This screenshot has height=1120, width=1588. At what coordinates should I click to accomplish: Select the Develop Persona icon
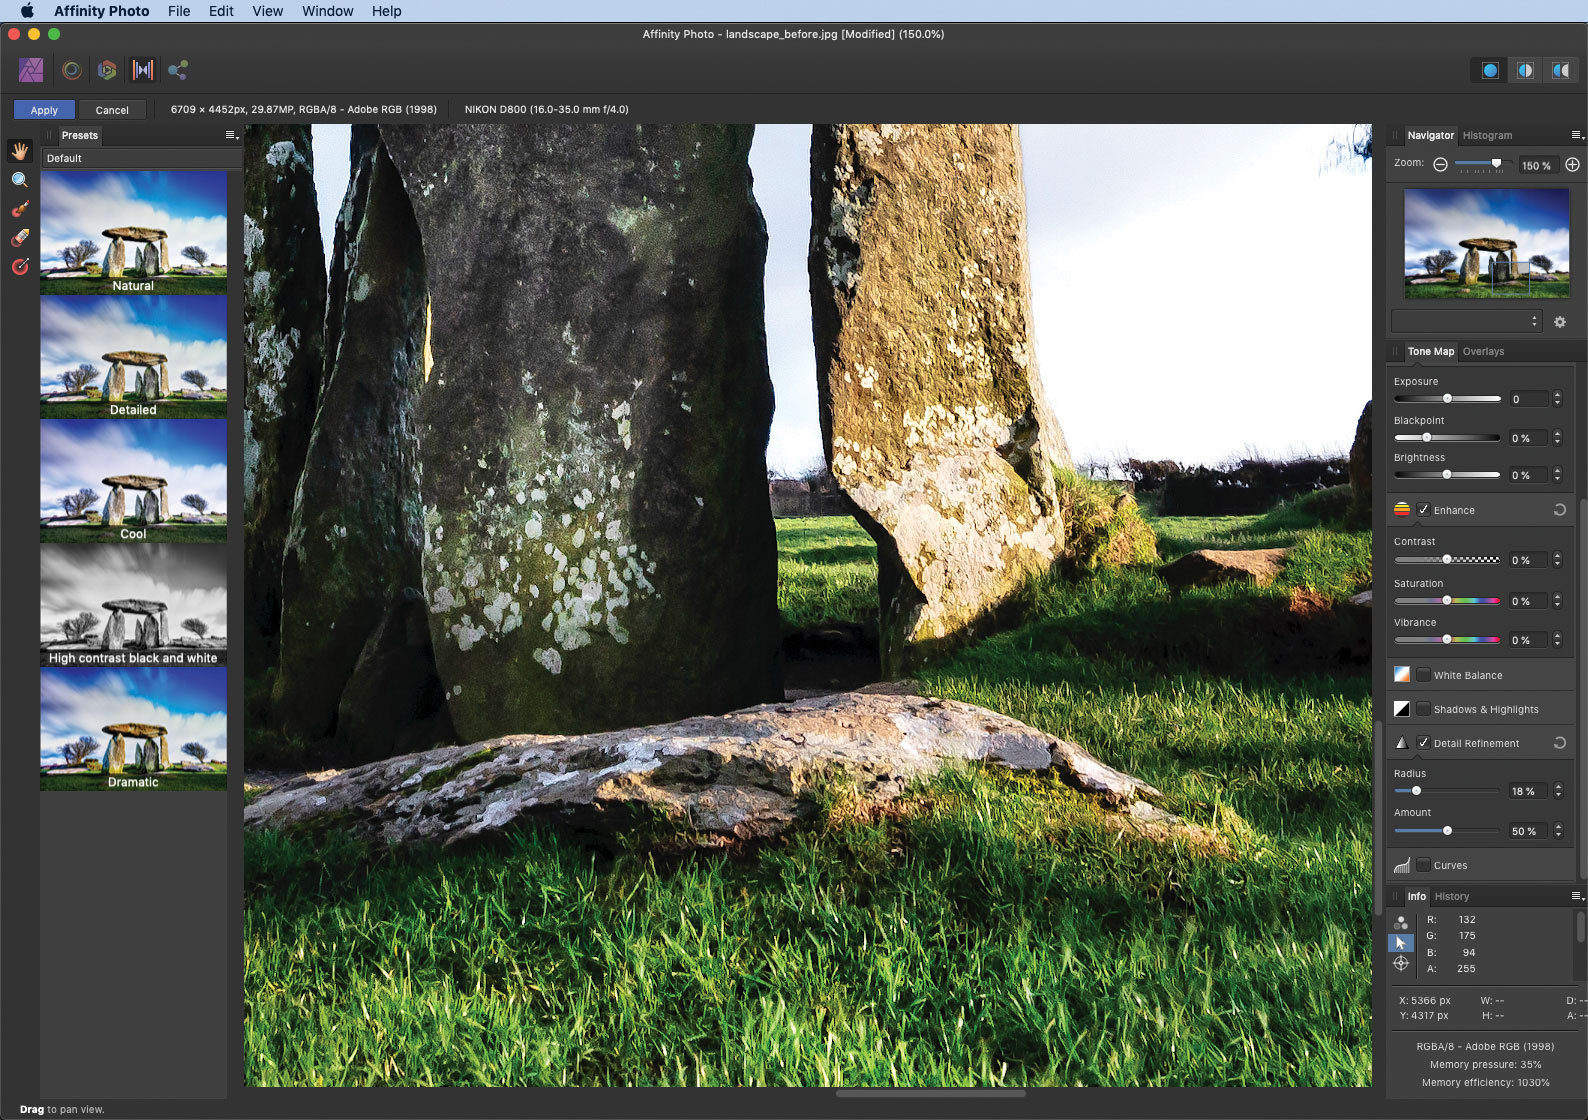pyautogui.click(x=107, y=70)
